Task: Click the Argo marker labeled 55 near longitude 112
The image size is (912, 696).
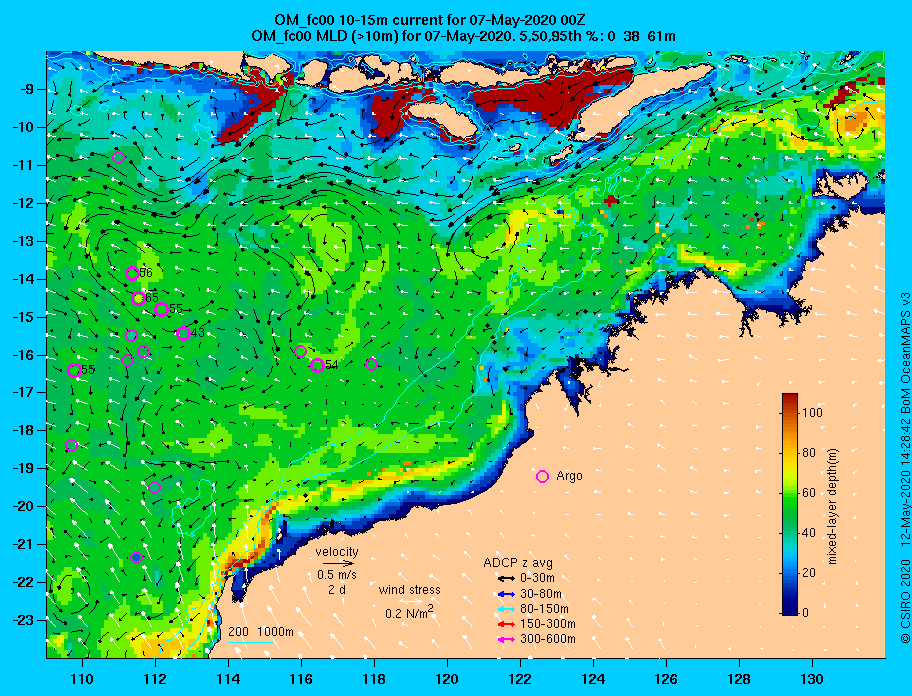Action: [162, 309]
